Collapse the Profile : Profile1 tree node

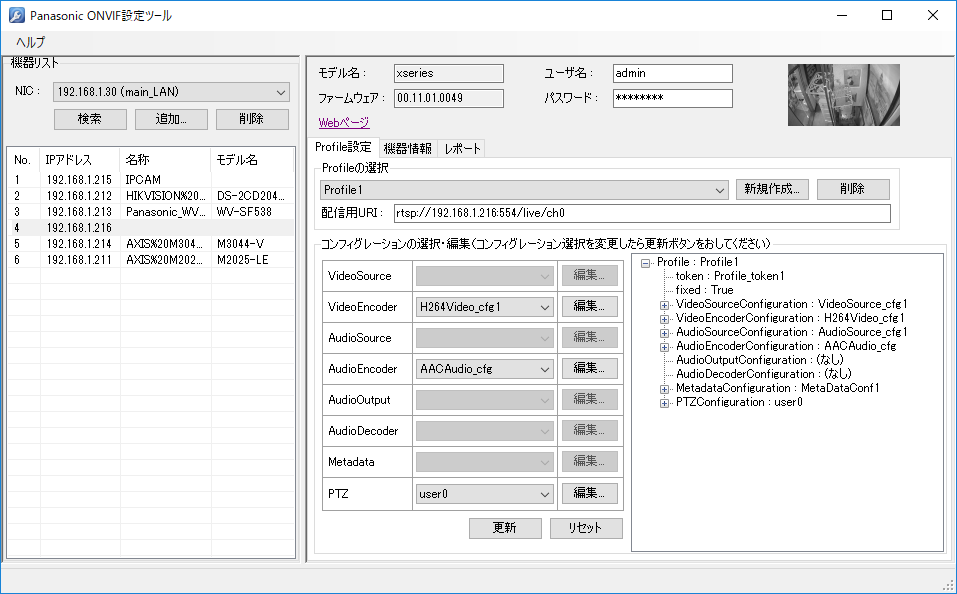[645, 263]
